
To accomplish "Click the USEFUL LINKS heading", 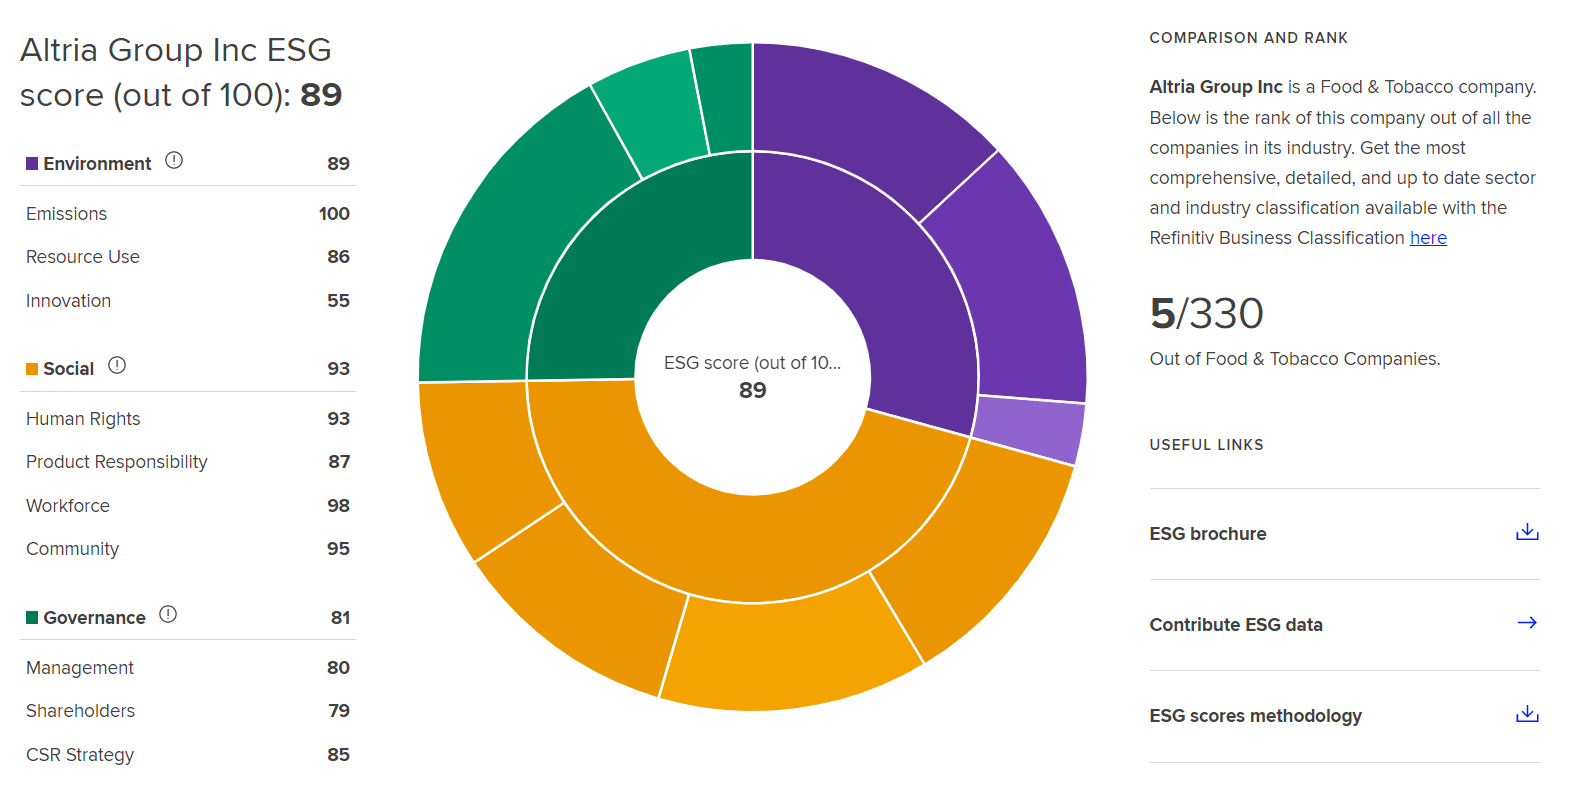I will point(1206,445).
